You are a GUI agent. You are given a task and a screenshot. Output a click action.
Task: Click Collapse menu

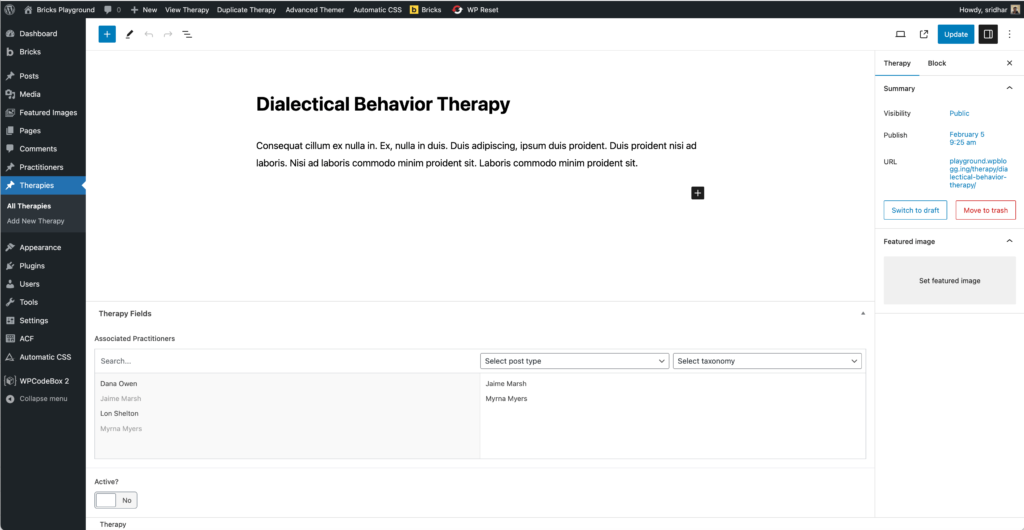42,398
